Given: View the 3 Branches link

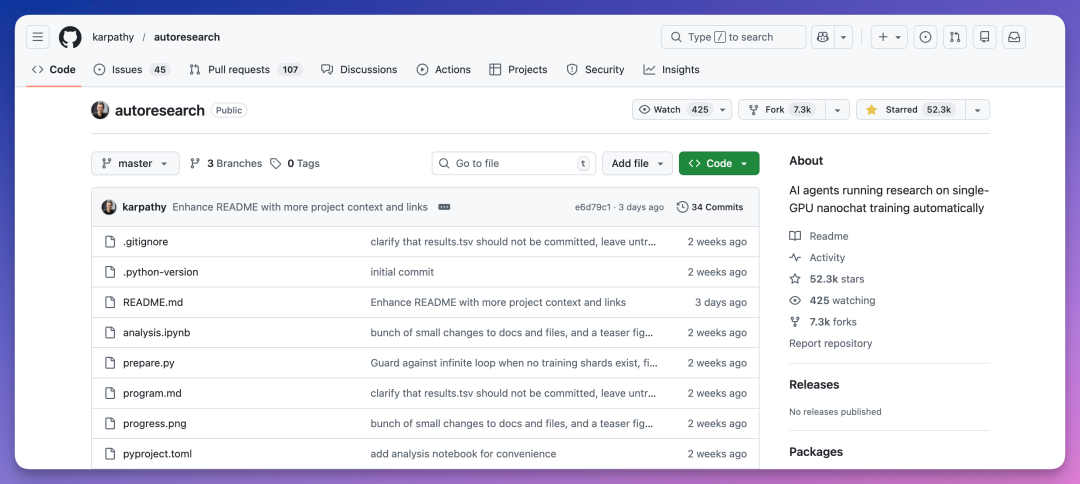Looking at the screenshot, I should 226,163.
